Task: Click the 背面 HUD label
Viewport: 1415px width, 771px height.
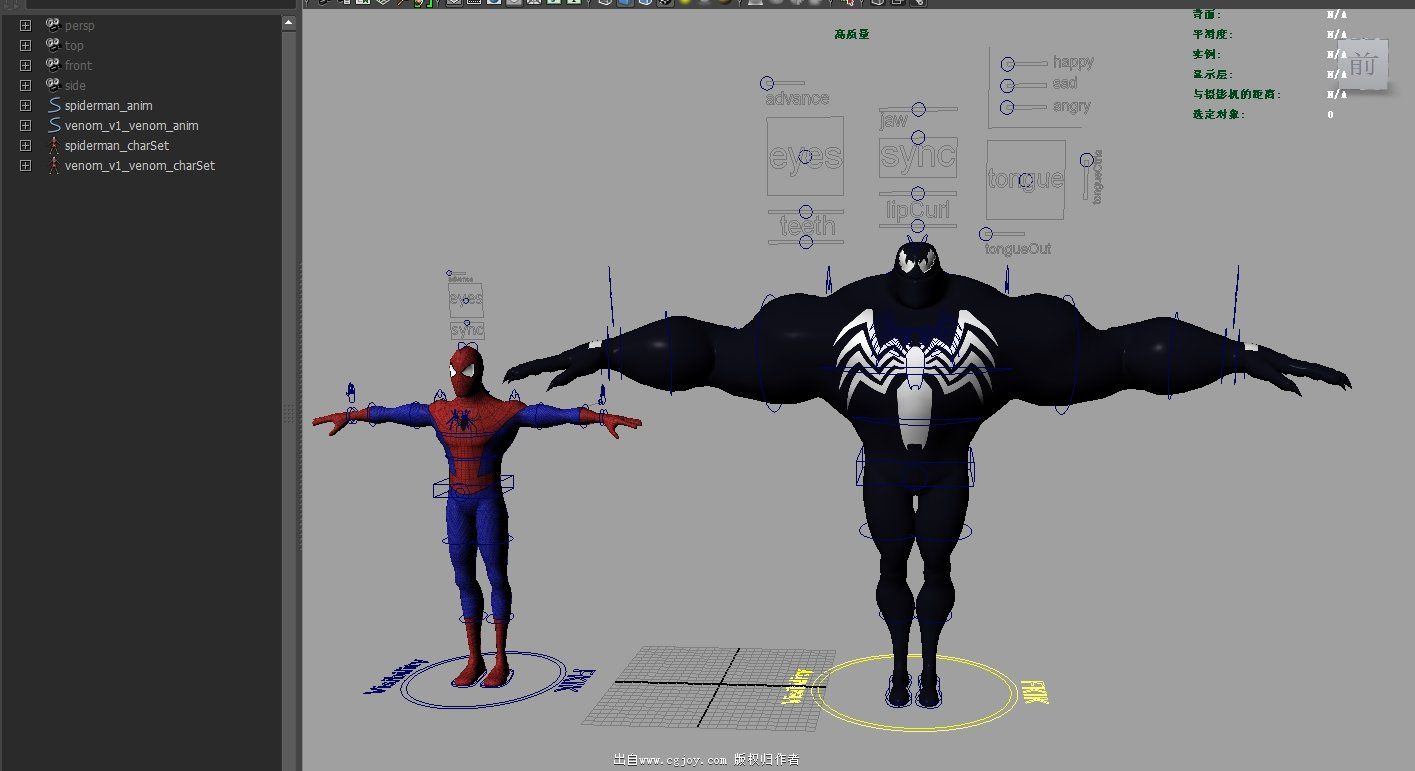Action: pos(1207,14)
